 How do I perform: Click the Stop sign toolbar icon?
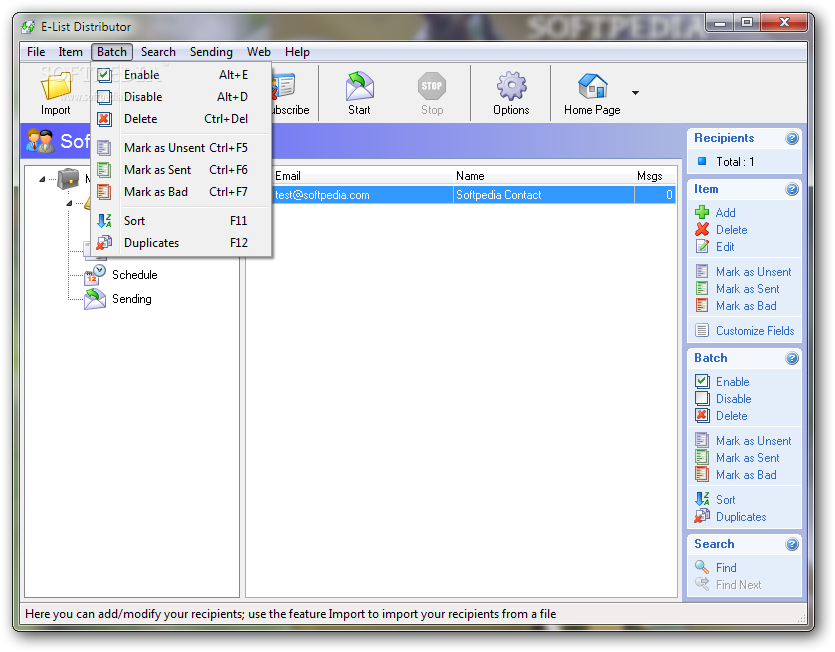[x=431, y=86]
